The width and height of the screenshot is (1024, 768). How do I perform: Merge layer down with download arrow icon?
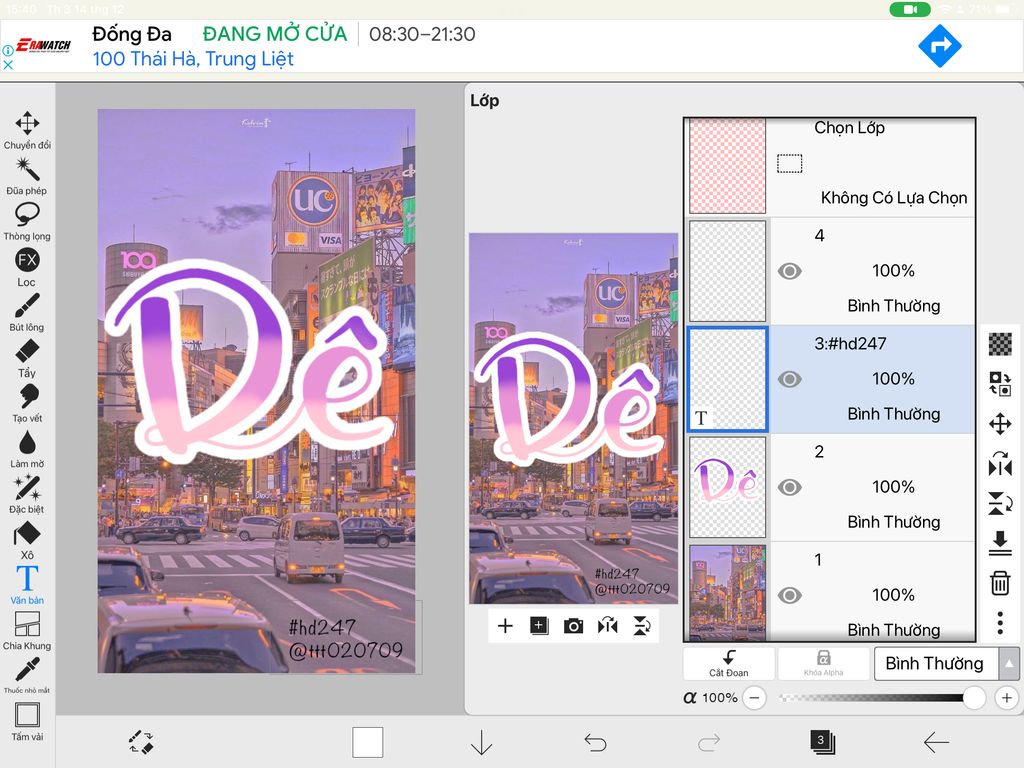pyautogui.click(x=1000, y=543)
